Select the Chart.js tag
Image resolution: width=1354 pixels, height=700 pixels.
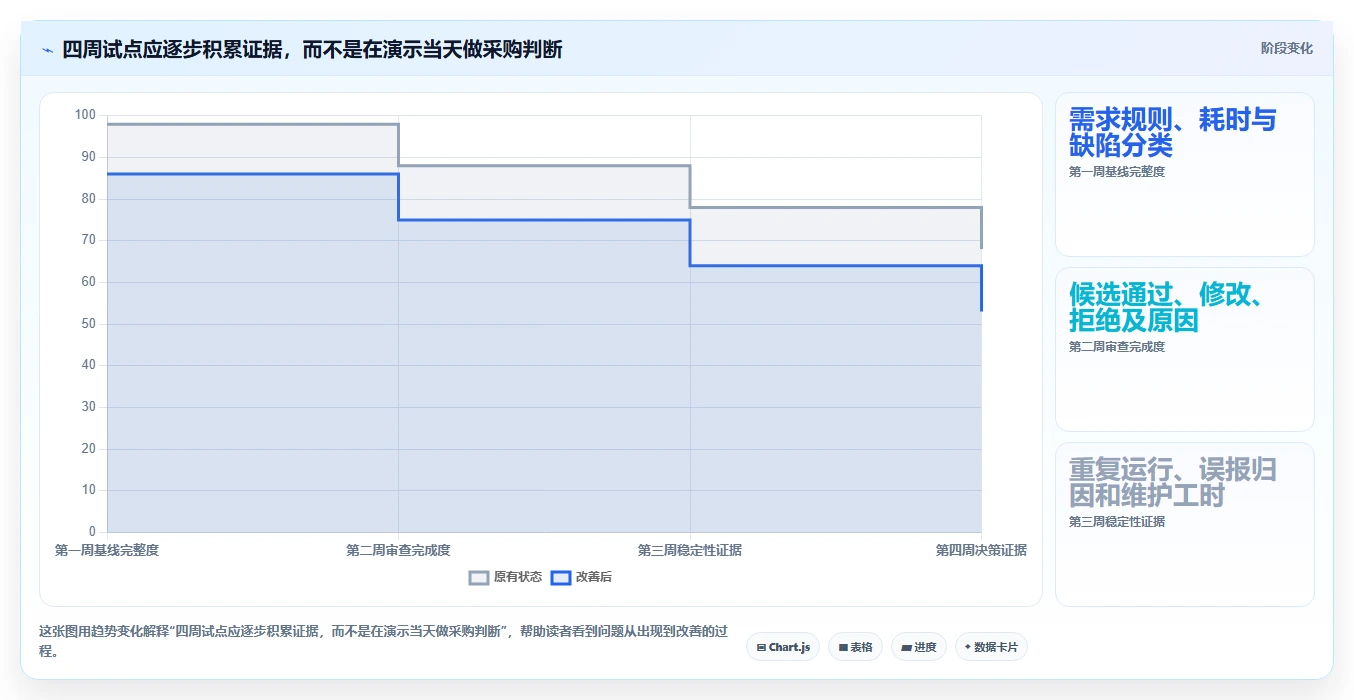point(783,647)
